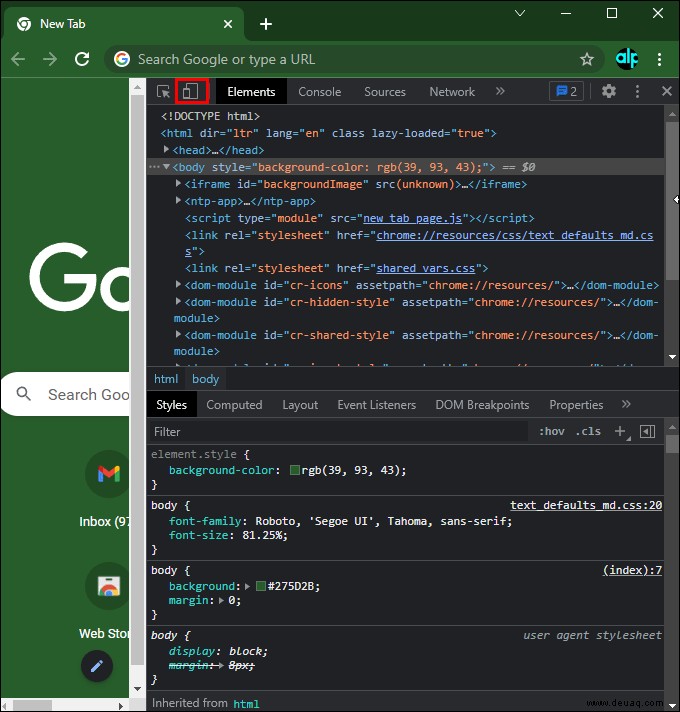
Task: Click the styles Filter input field
Action: (x=339, y=431)
